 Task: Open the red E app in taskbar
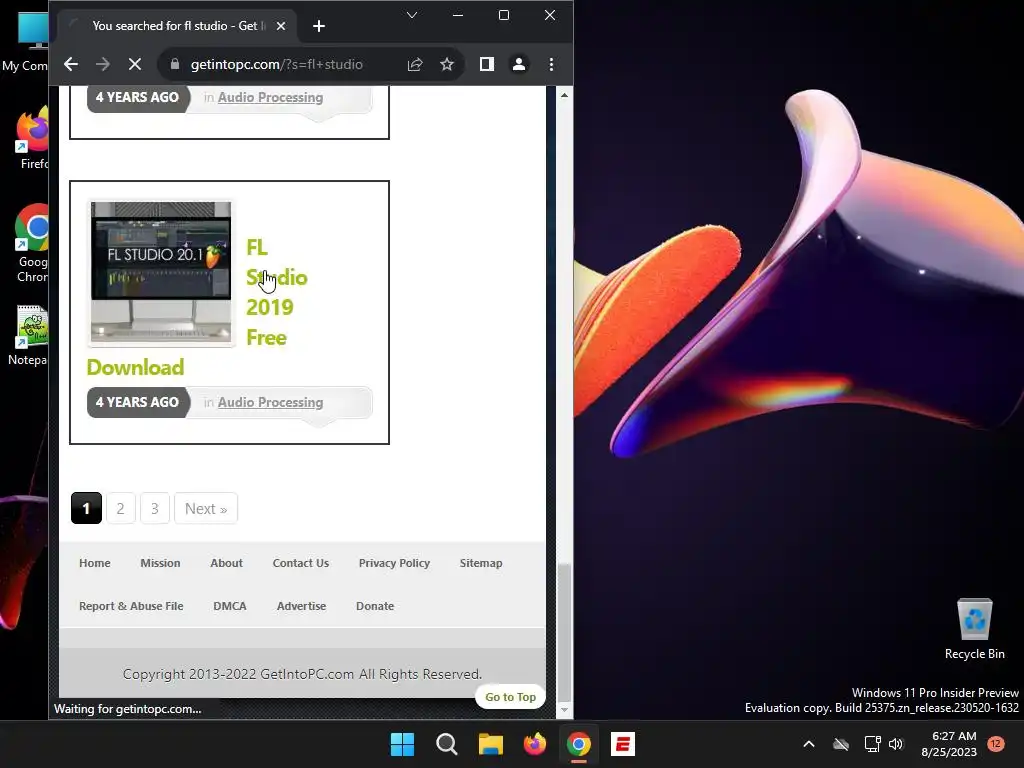(623, 744)
